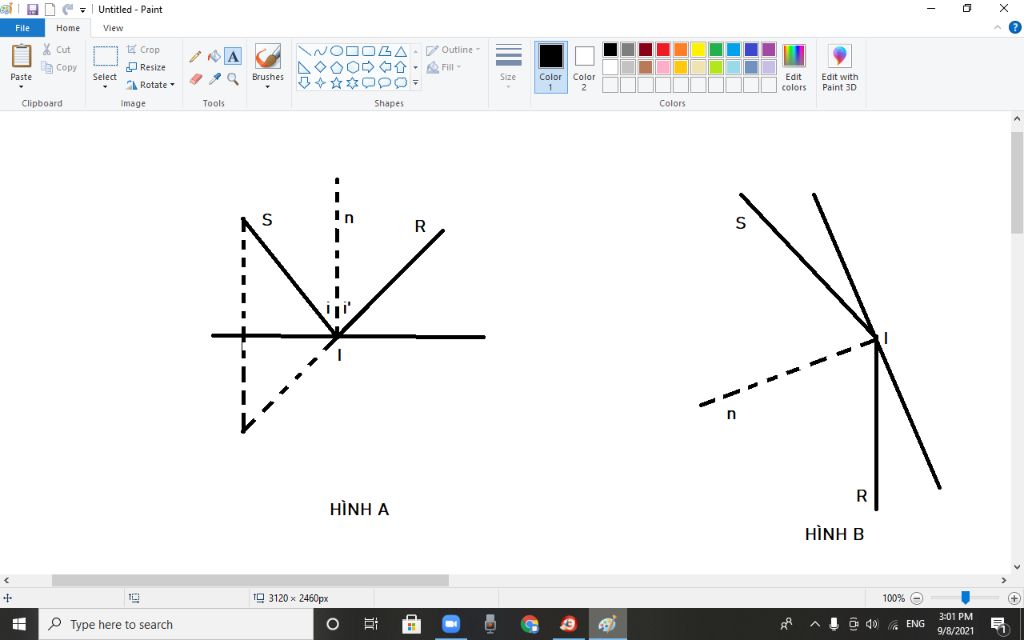Viewport: 1024px width, 640px height.
Task: Open Edit colors dialog
Action: pos(794,68)
